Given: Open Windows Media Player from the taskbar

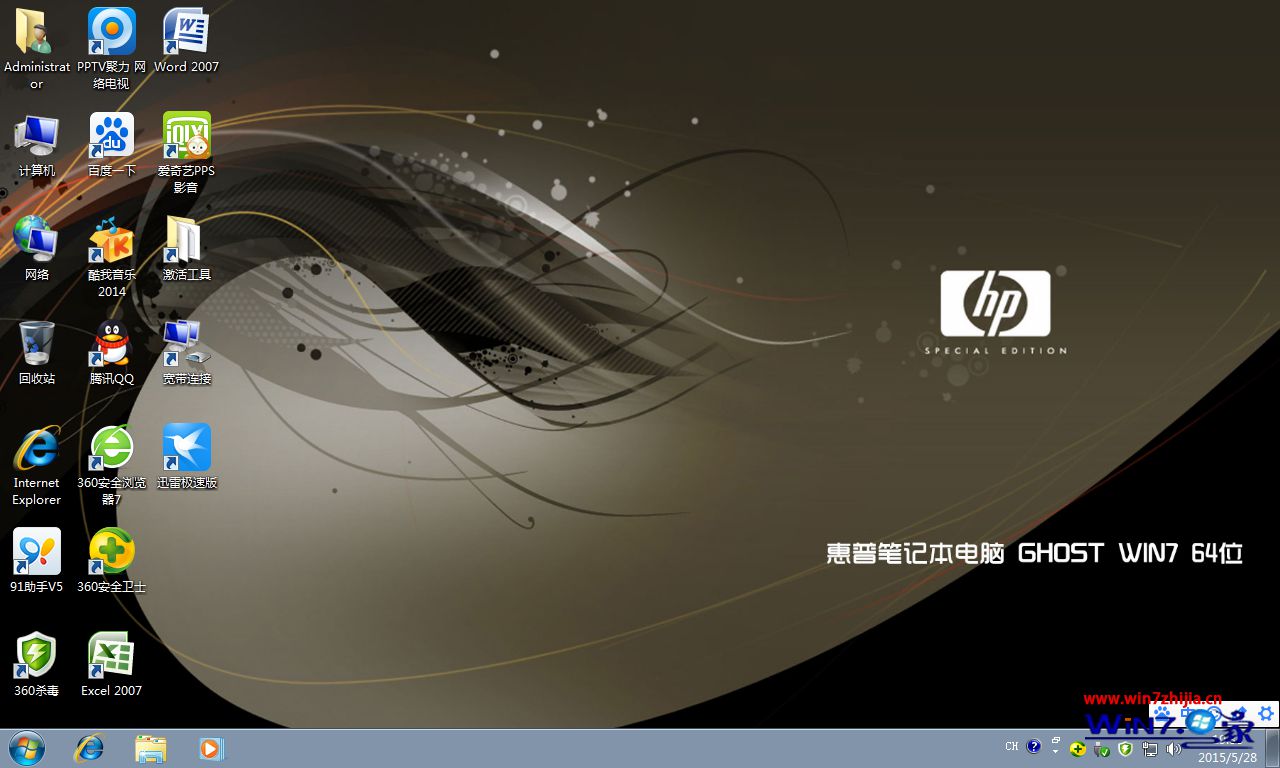Looking at the screenshot, I should [211, 748].
